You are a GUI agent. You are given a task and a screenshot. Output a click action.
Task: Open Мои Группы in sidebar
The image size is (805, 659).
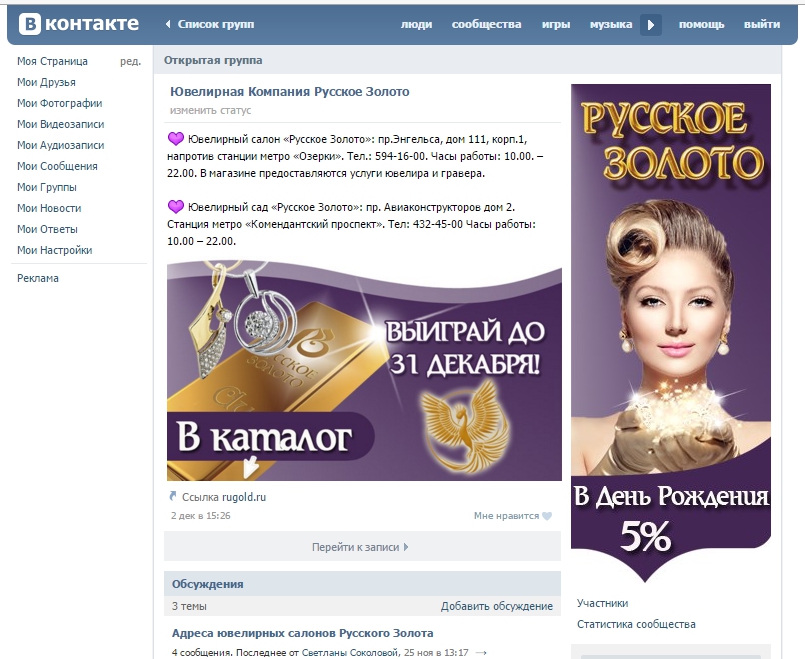tap(47, 187)
